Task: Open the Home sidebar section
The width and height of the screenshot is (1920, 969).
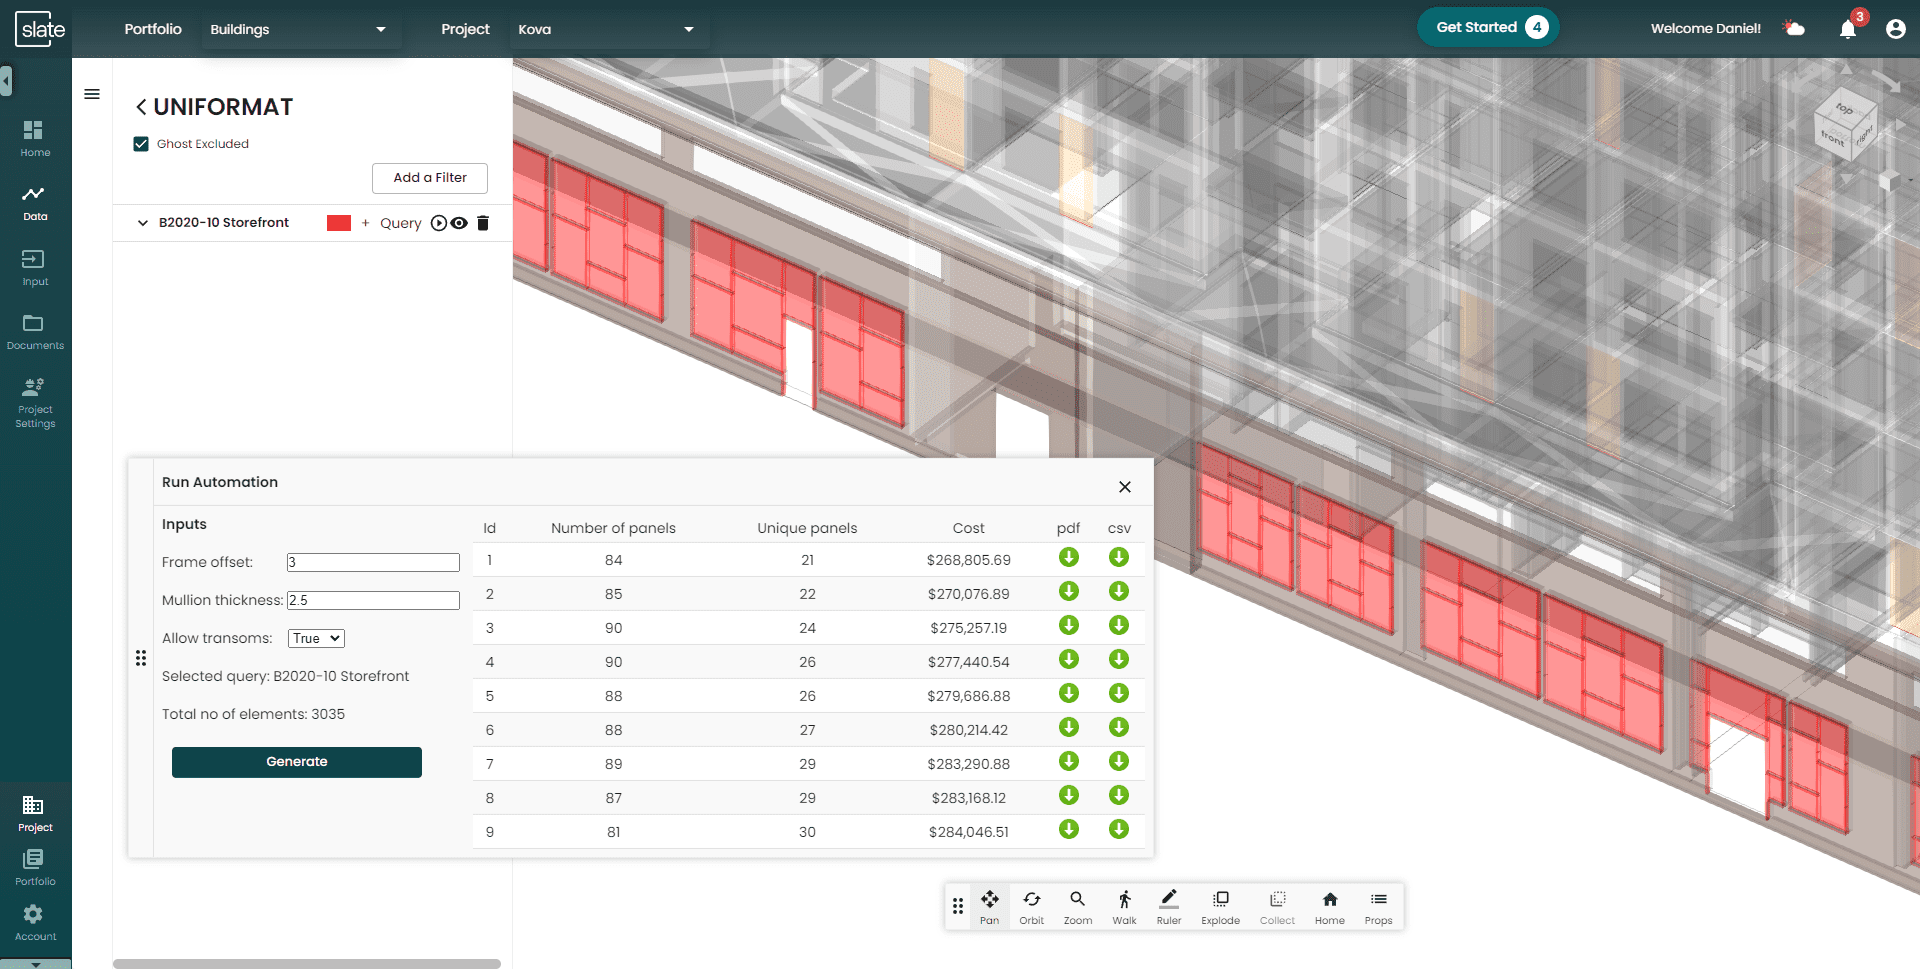Action: point(35,139)
